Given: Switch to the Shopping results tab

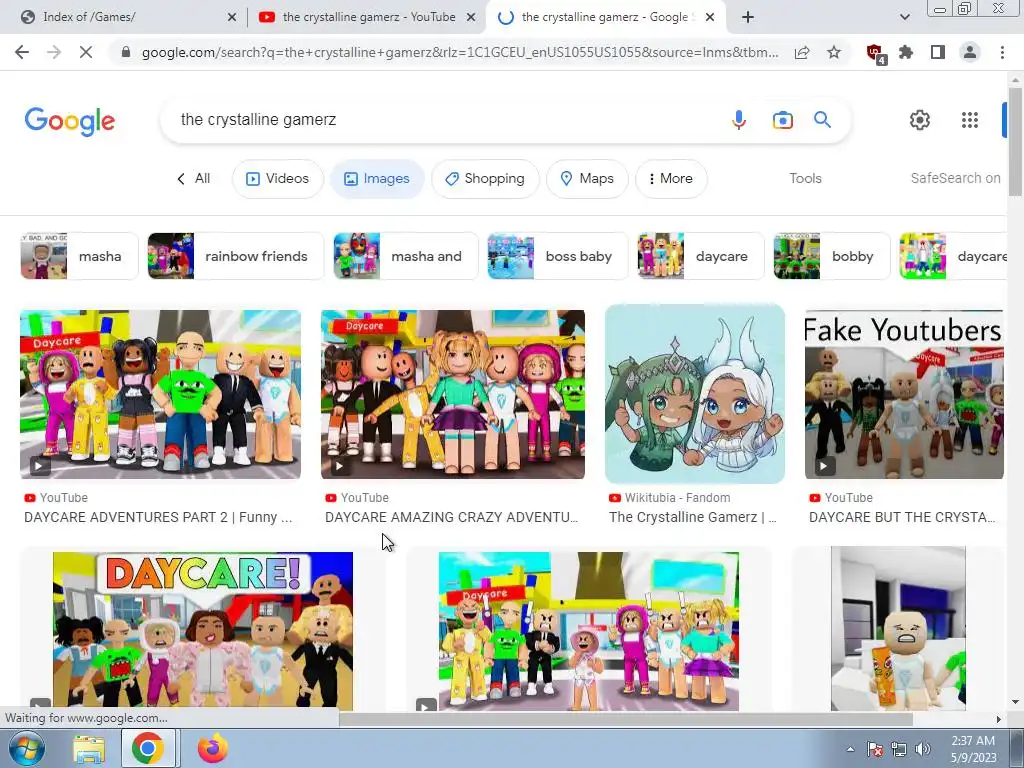Looking at the screenshot, I should 485,178.
